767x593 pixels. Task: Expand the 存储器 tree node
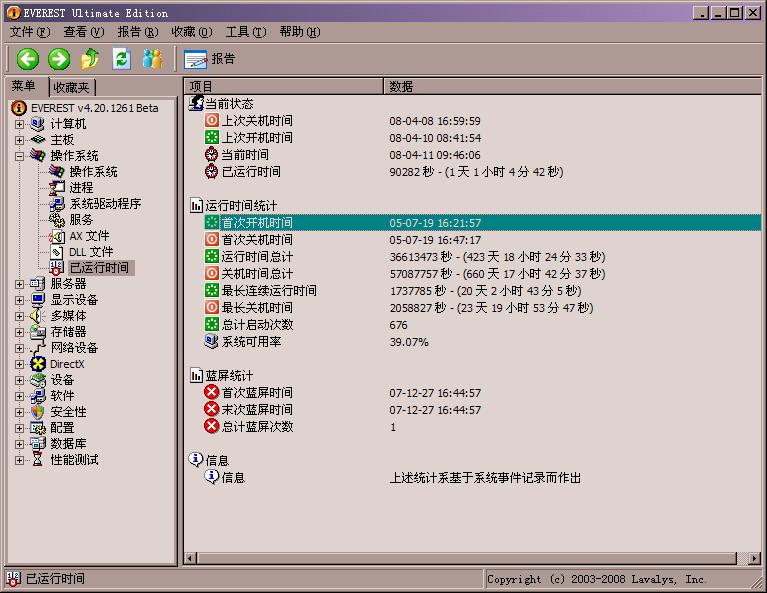[x=19, y=332]
